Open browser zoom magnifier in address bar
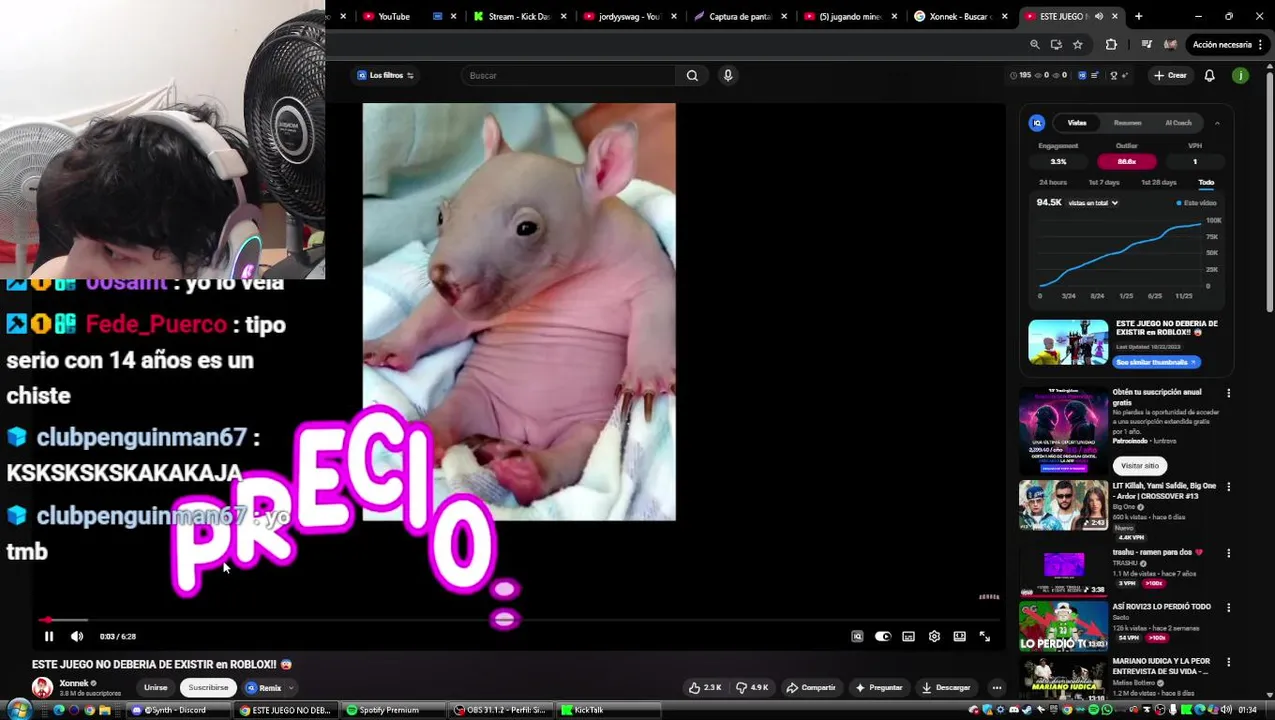 pyautogui.click(x=1035, y=44)
